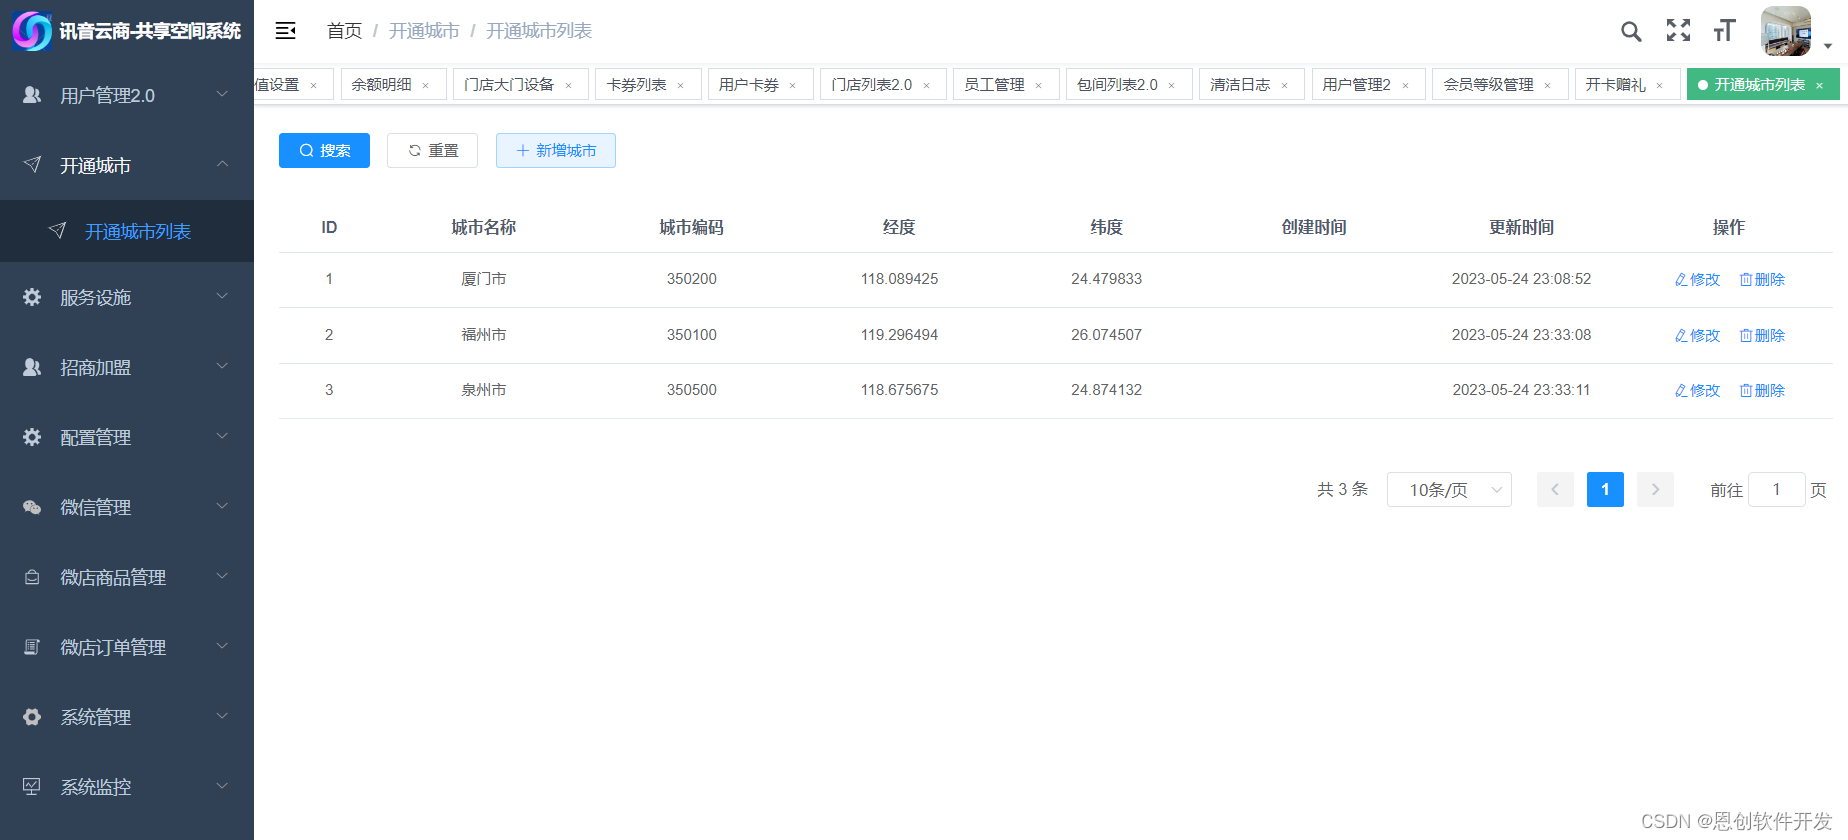Screen dimensions: 1848x840
Task: Click the latitude 24.874132 cell
Action: click(1106, 390)
